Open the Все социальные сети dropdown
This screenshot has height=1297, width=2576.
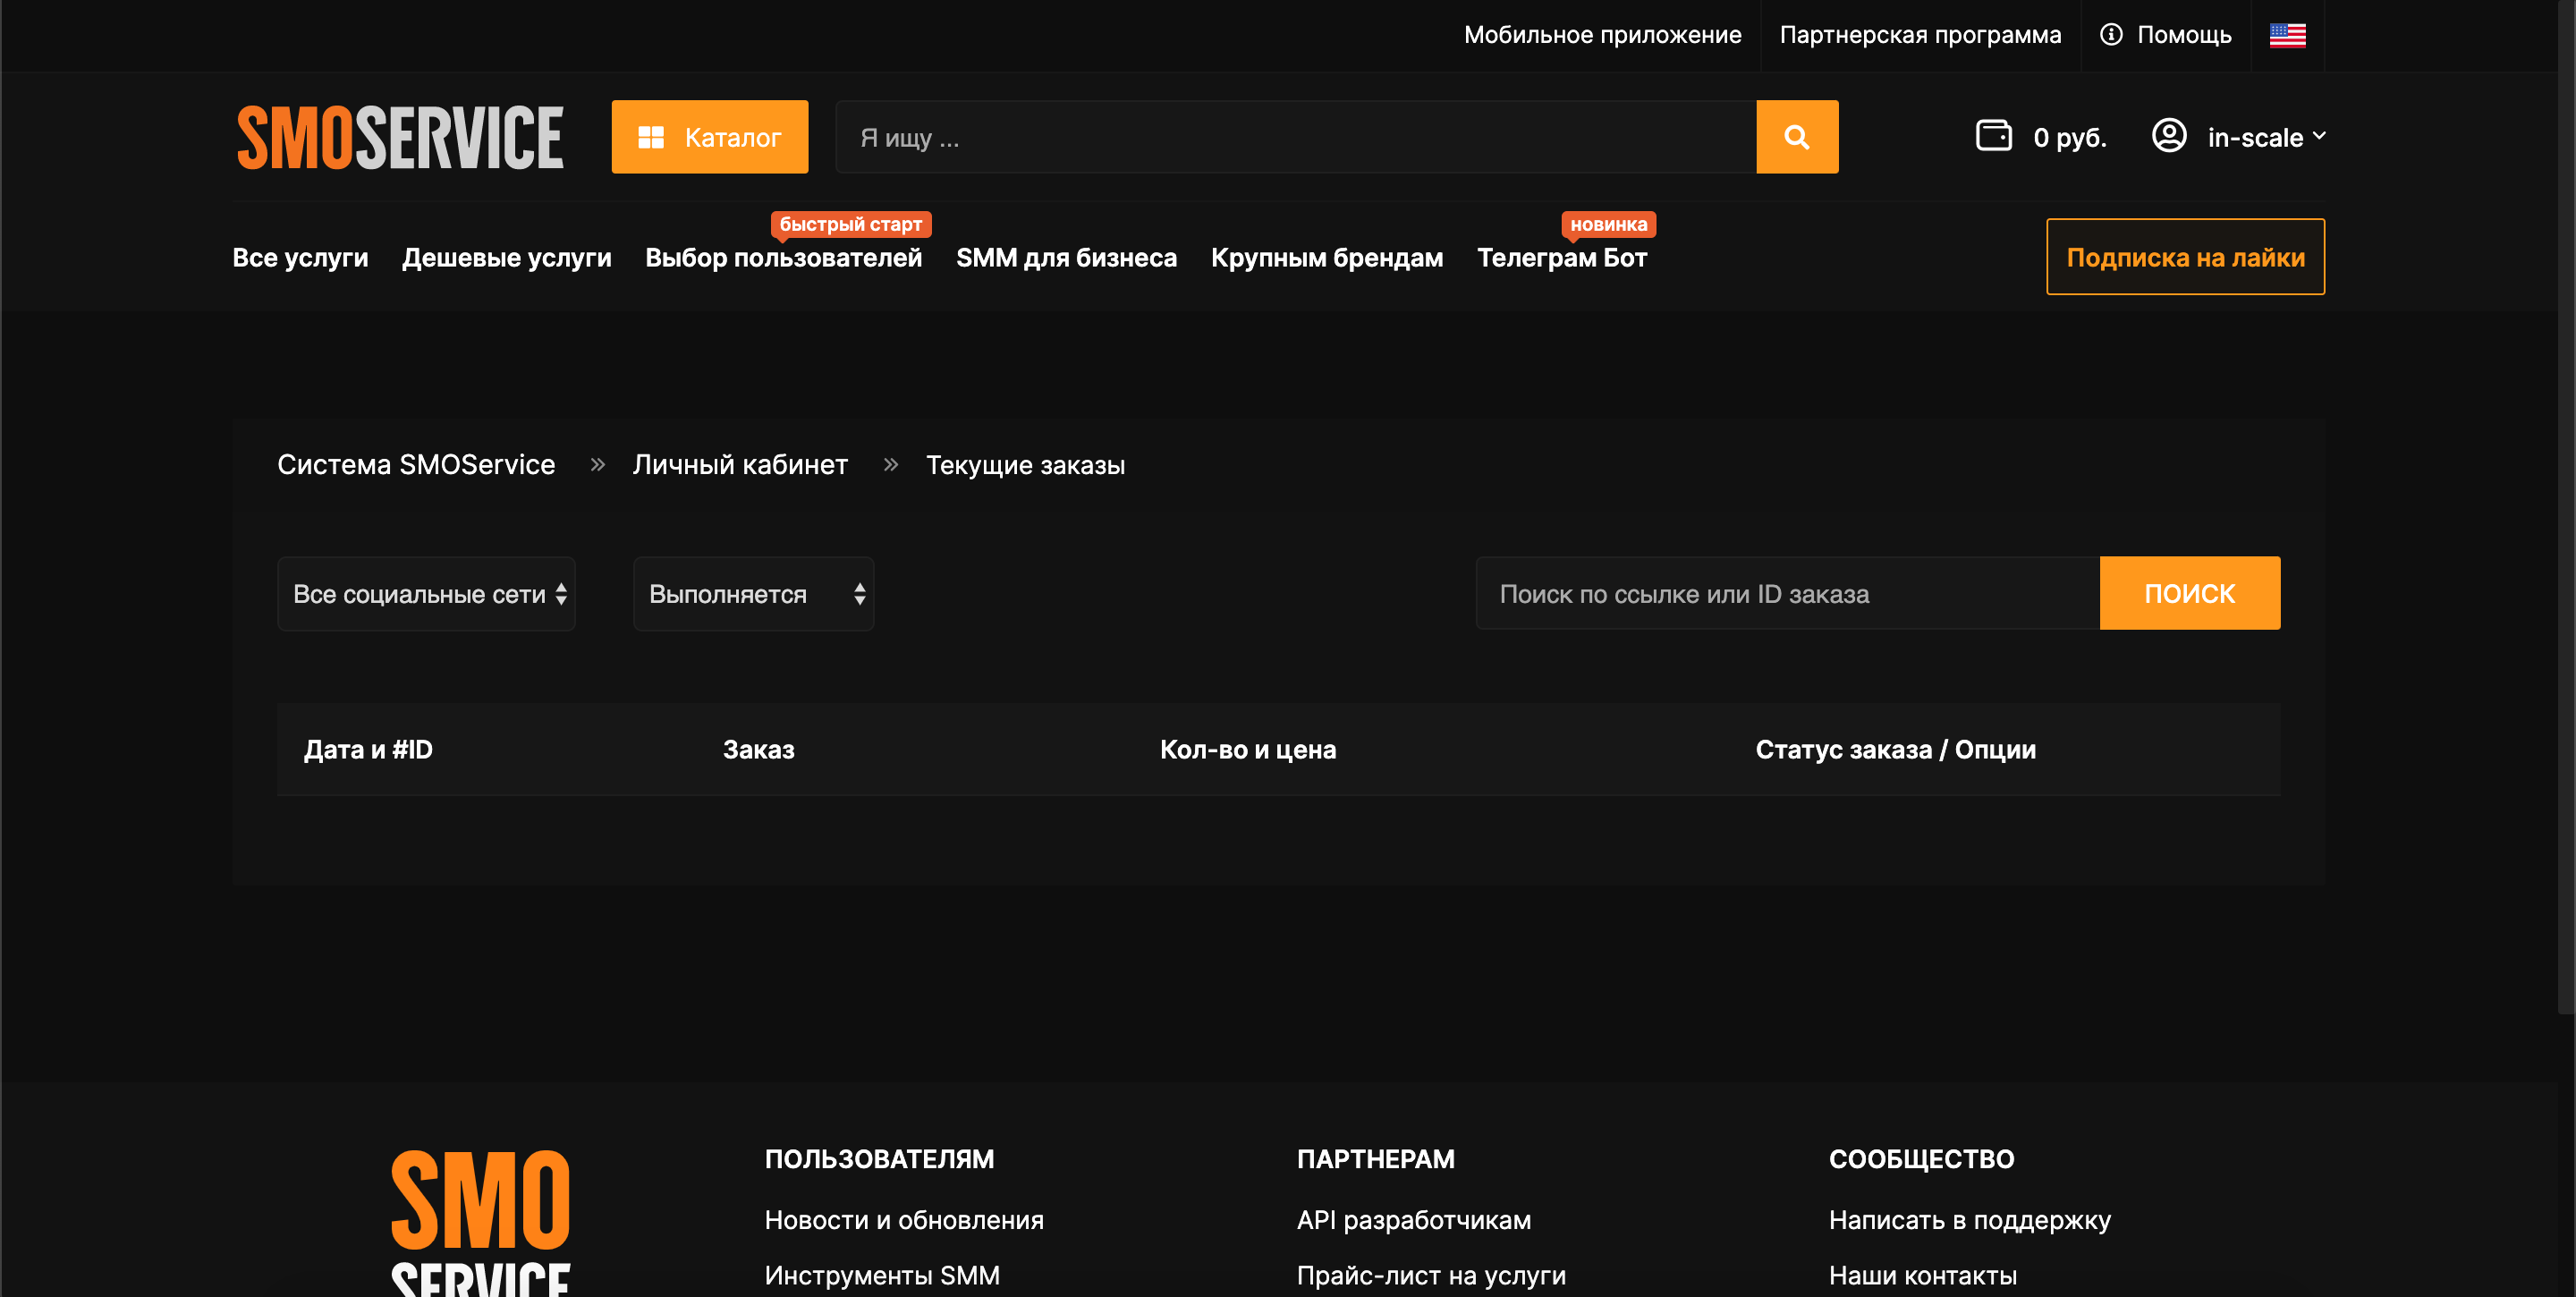[426, 594]
